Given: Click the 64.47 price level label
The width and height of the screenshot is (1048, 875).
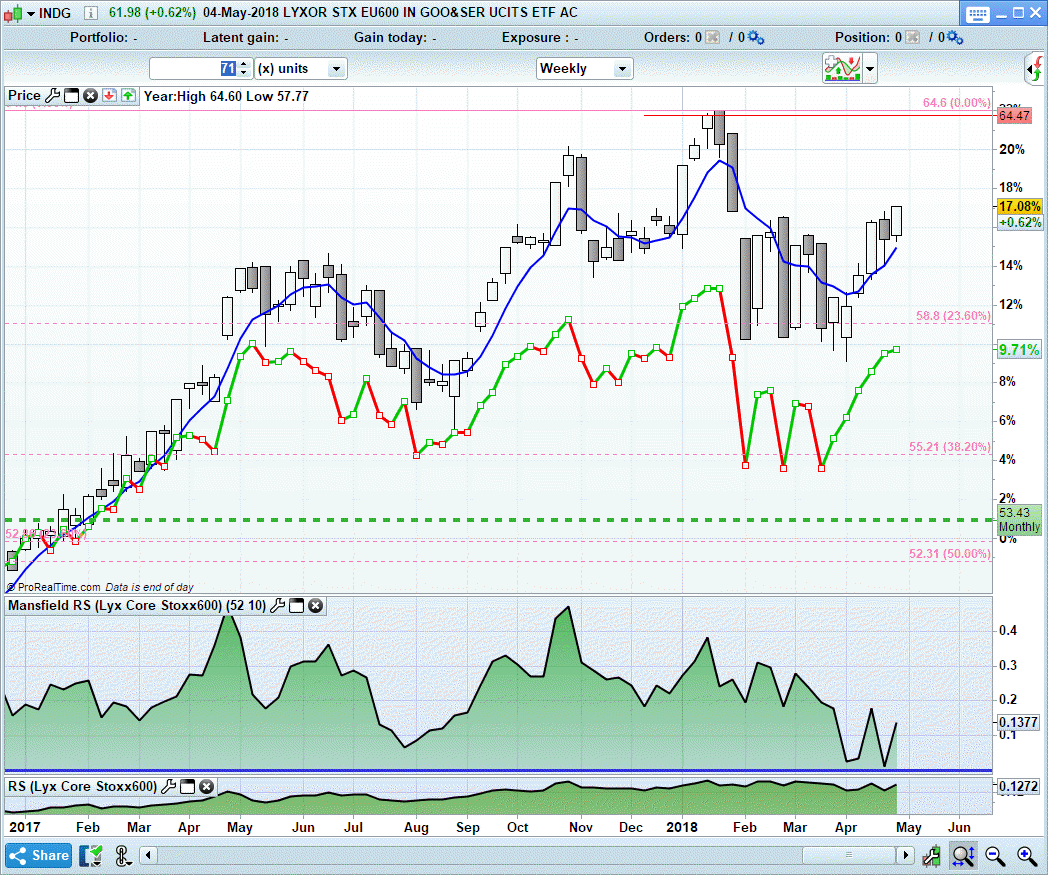Looking at the screenshot, I should [1014, 116].
